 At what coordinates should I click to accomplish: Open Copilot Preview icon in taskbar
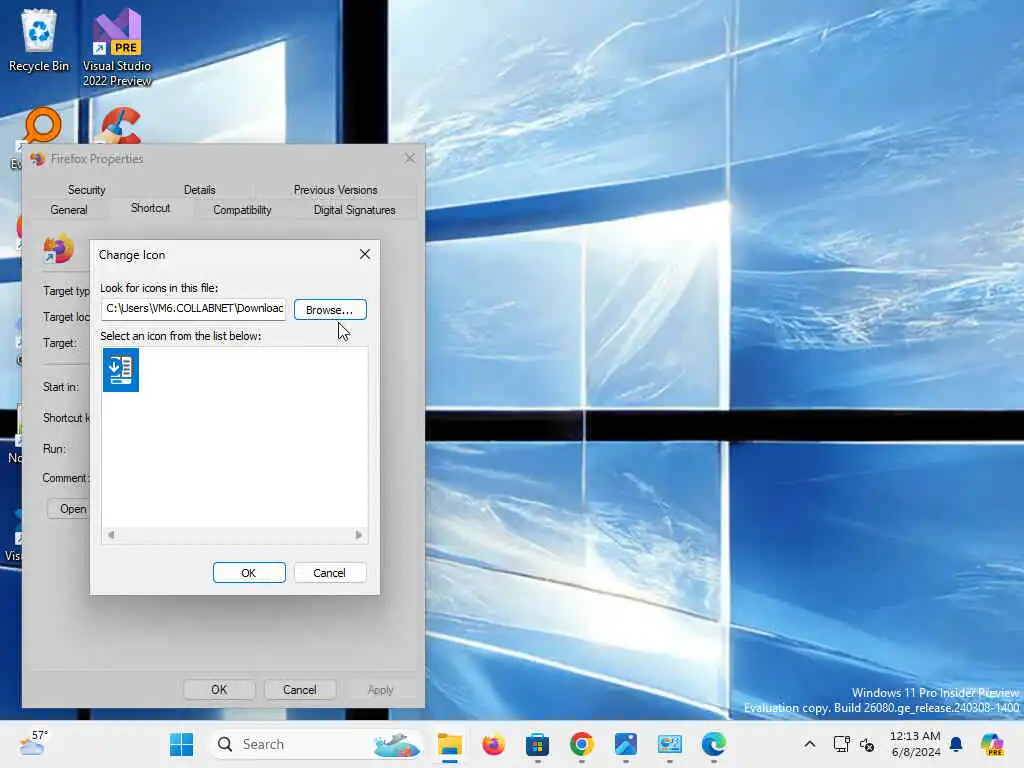tap(992, 744)
